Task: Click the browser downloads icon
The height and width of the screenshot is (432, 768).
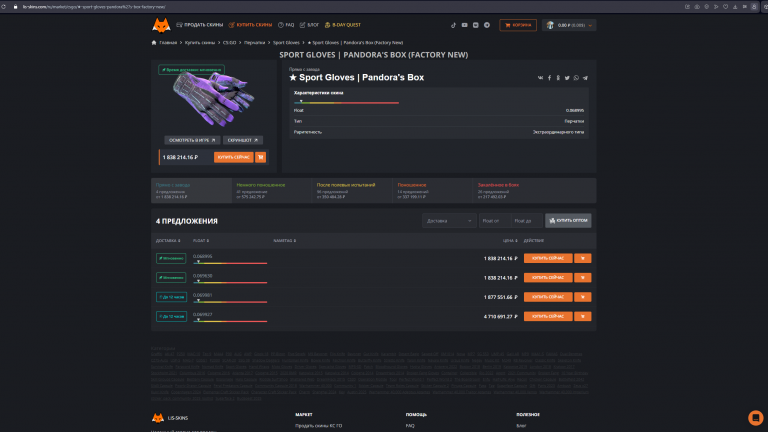Action: [735, 7]
